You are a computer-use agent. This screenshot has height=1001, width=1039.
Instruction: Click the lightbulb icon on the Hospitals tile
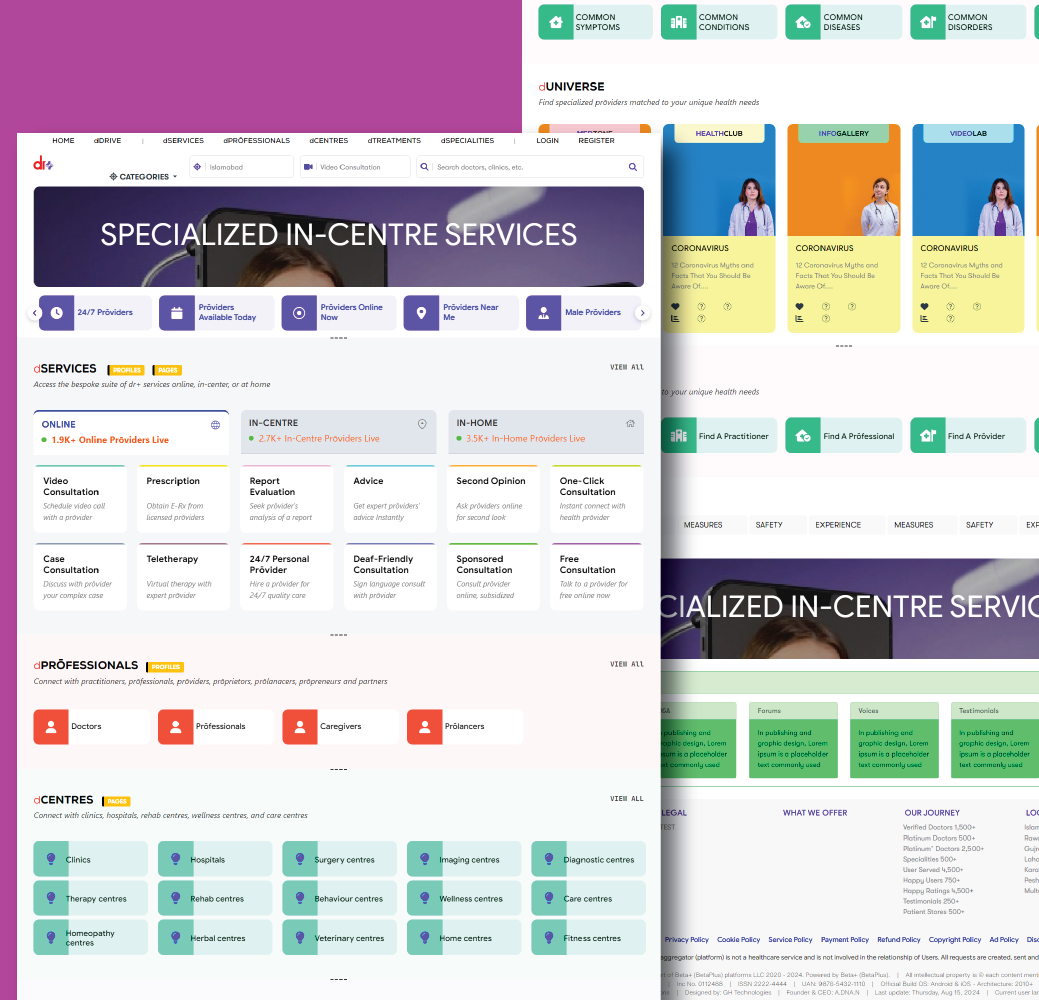pyautogui.click(x=176, y=859)
